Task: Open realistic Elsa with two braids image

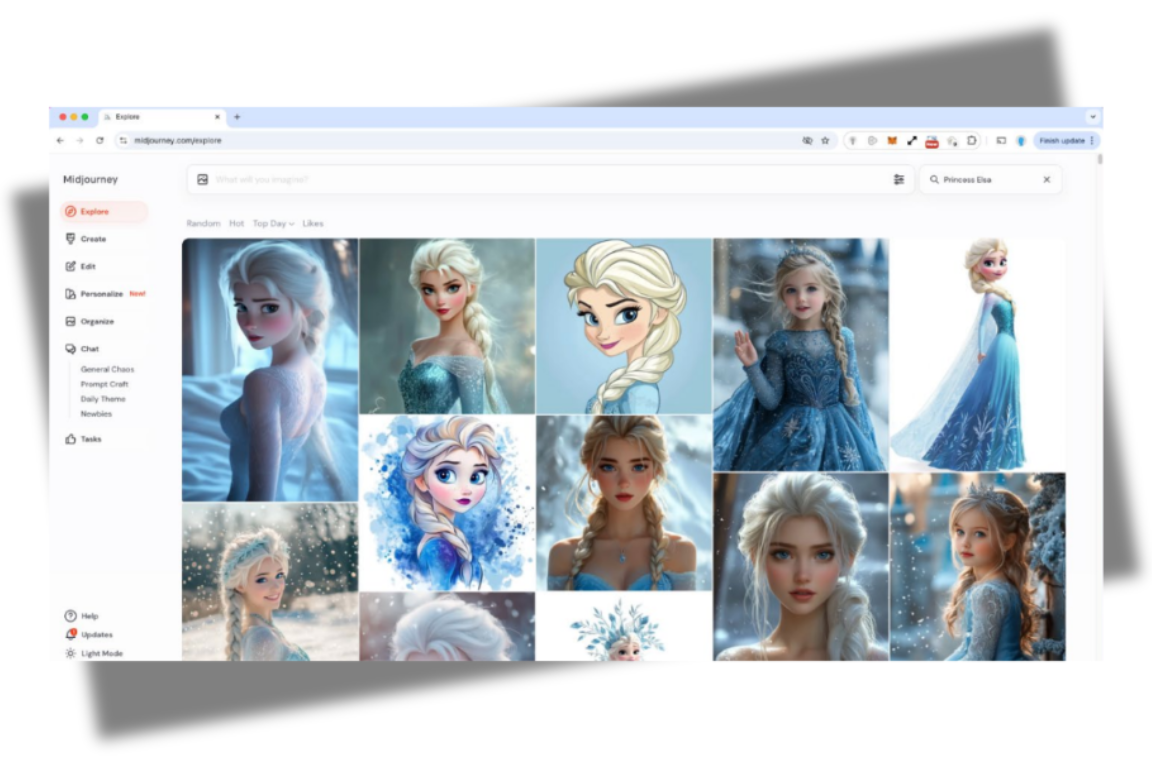Action: (x=624, y=503)
